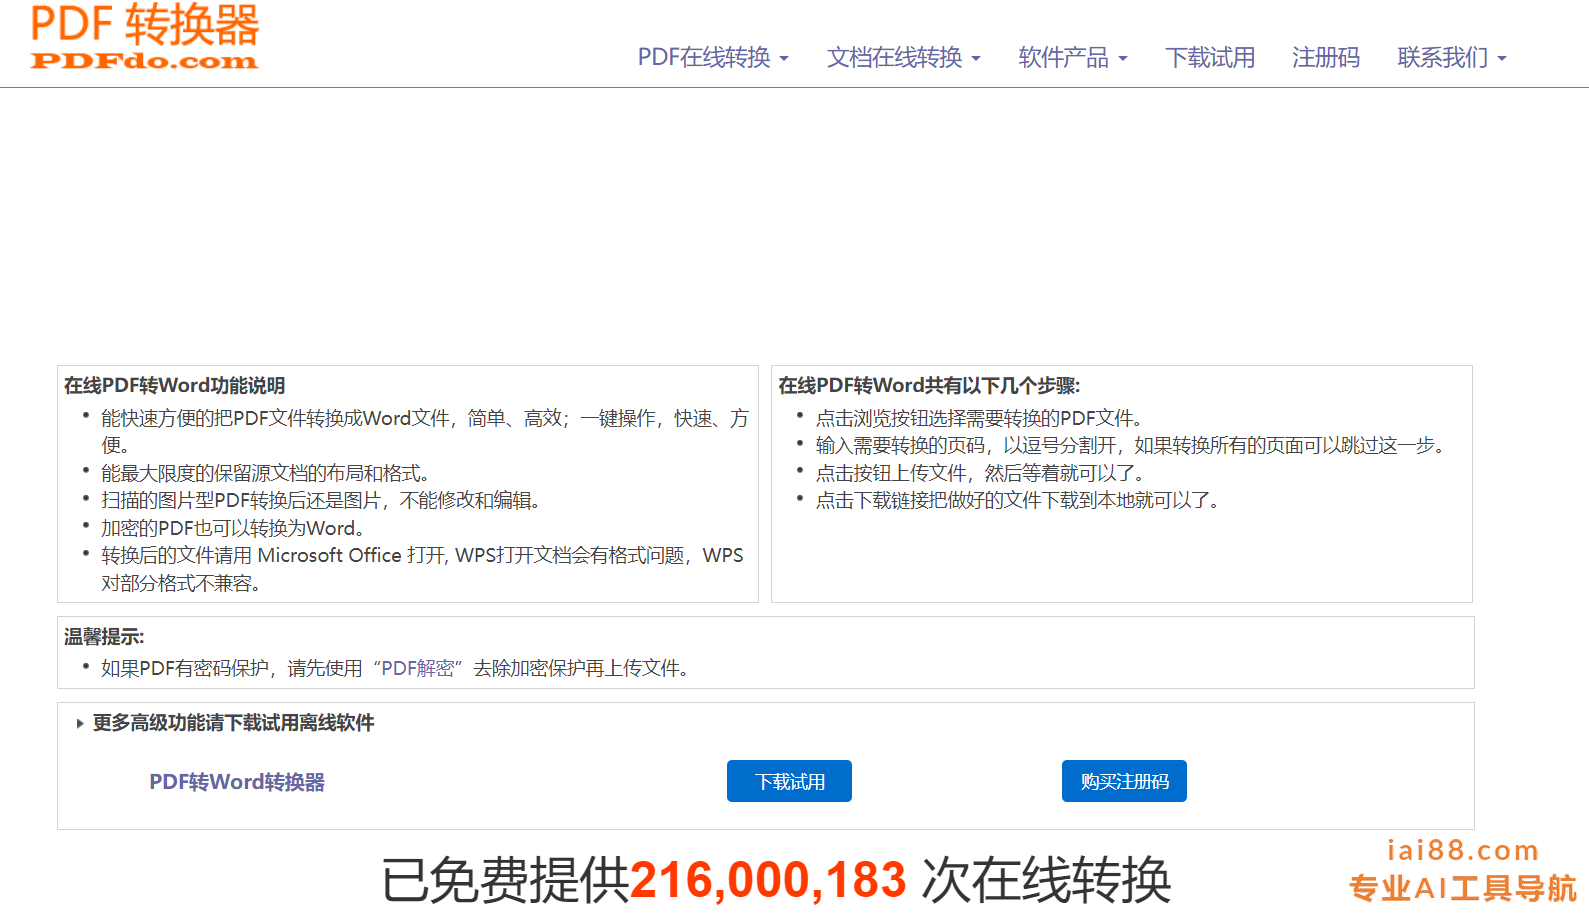
Task: Select the 在线PDF转Word功能说明 heading
Action: click(175, 385)
